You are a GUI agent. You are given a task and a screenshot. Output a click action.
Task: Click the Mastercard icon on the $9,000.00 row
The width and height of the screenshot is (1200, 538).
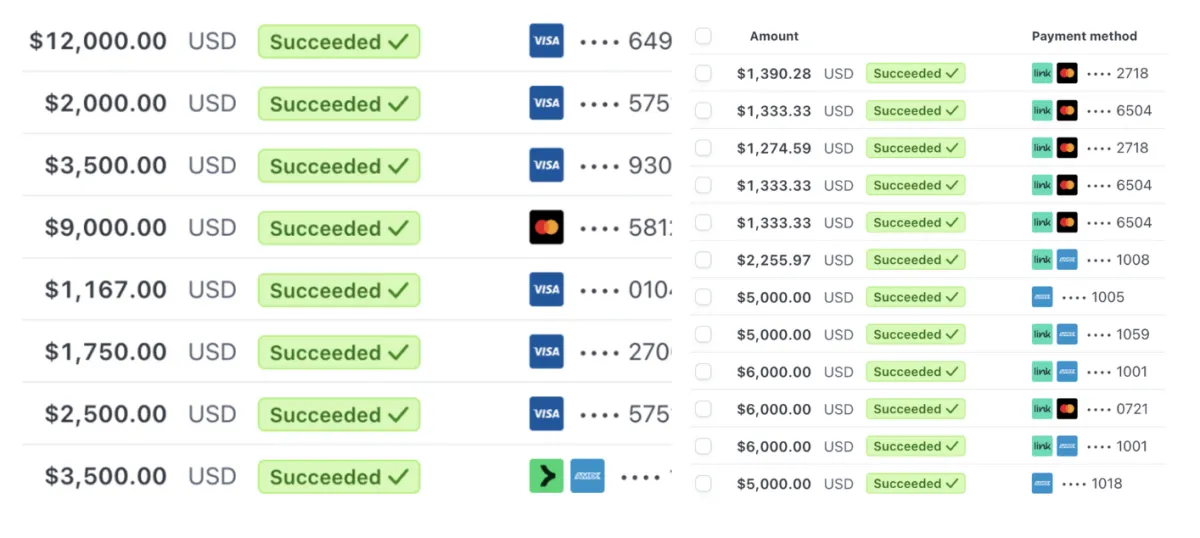[546, 228]
